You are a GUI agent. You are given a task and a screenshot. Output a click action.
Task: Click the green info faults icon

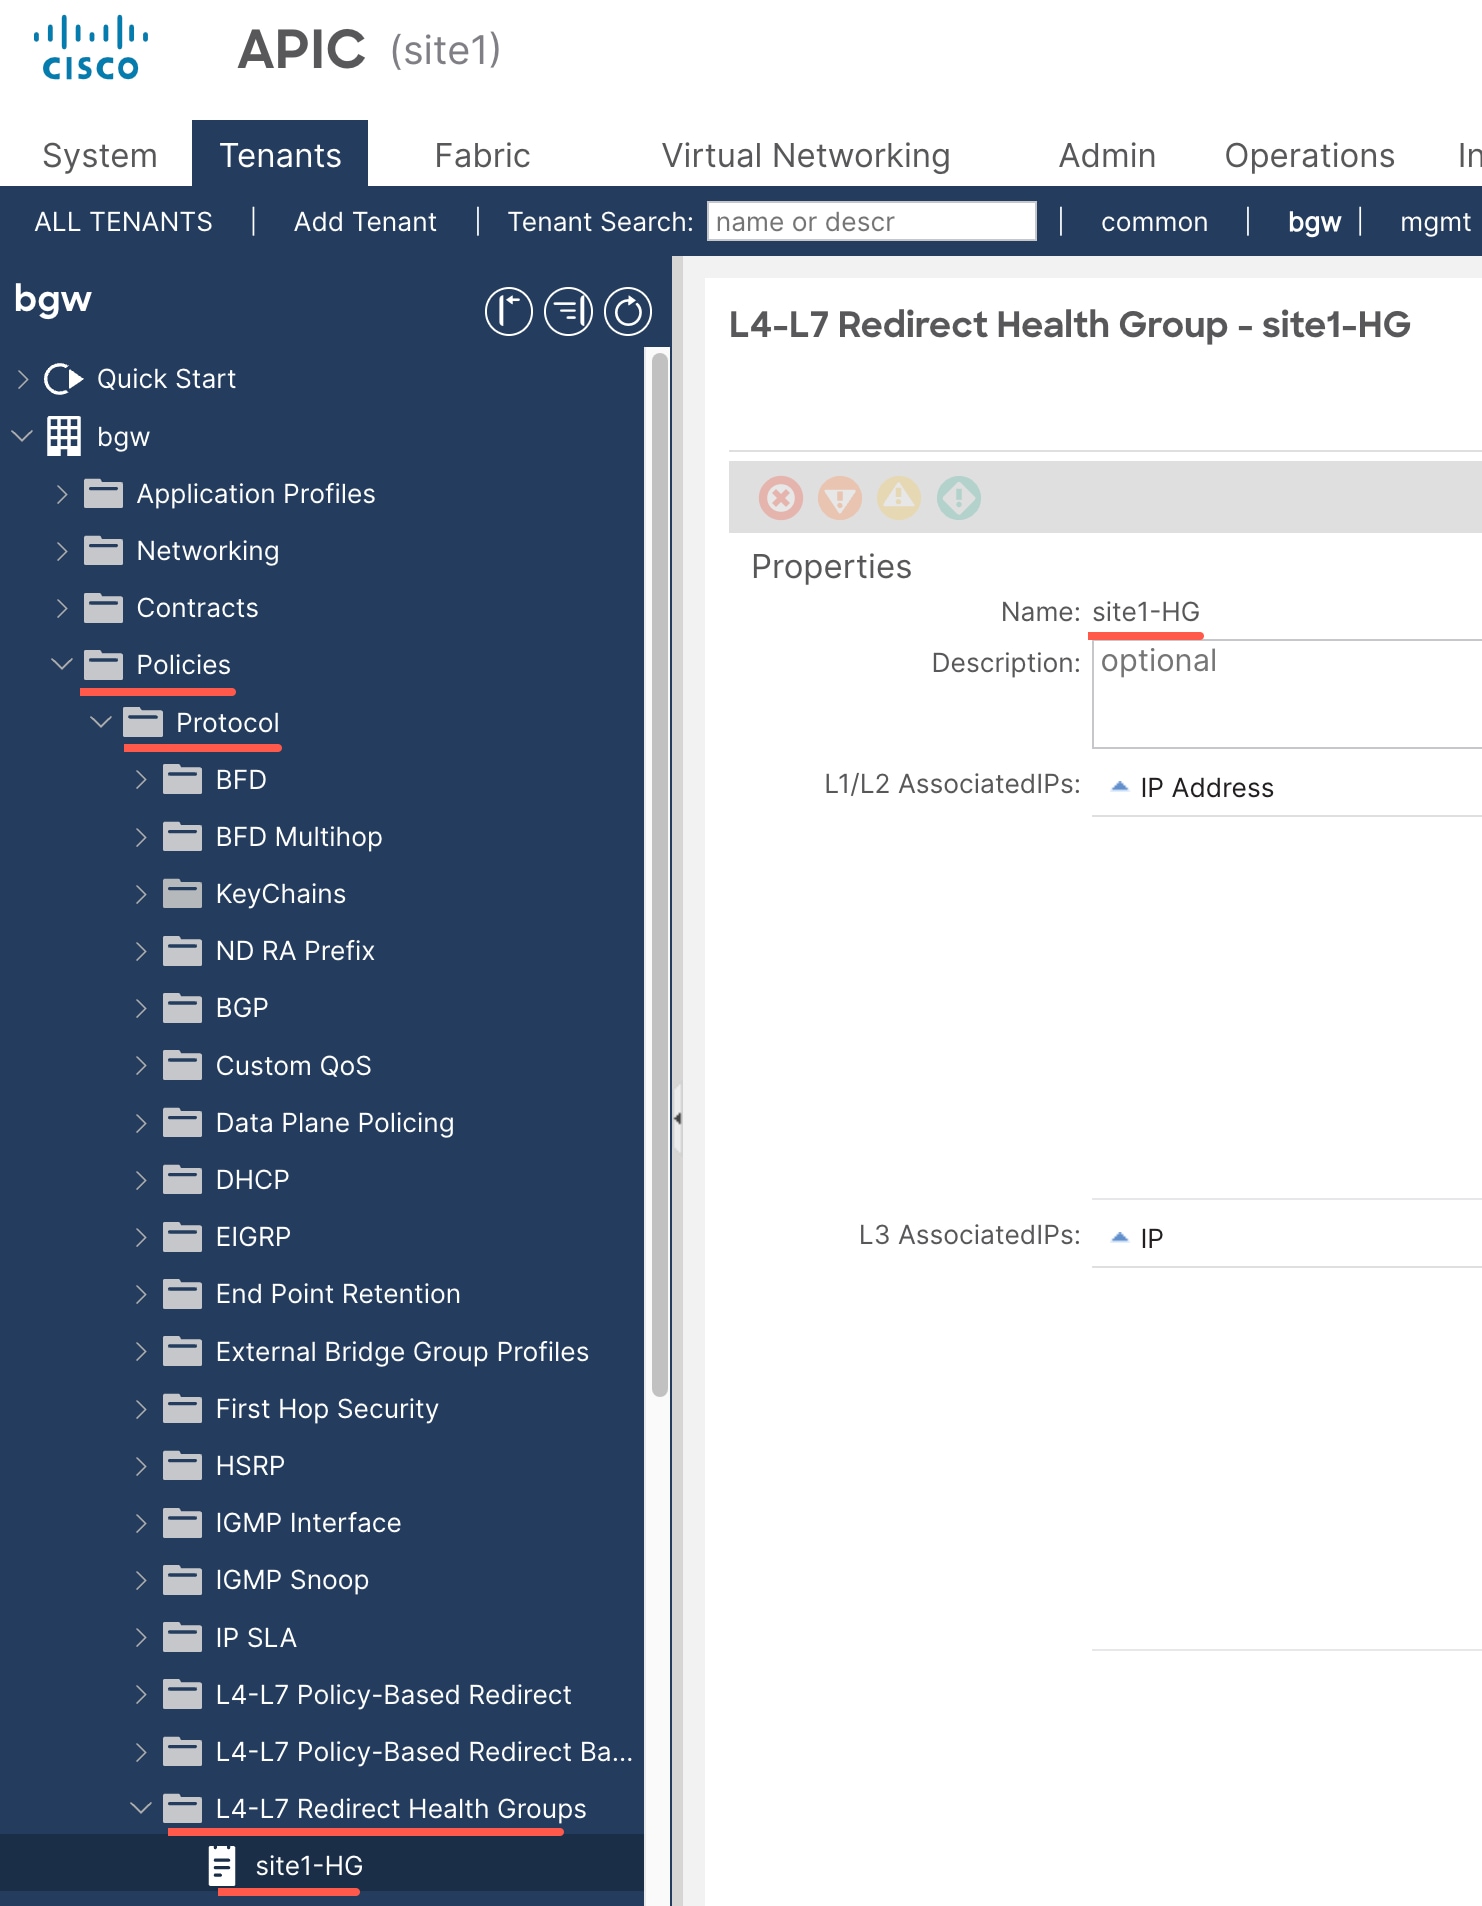point(959,497)
